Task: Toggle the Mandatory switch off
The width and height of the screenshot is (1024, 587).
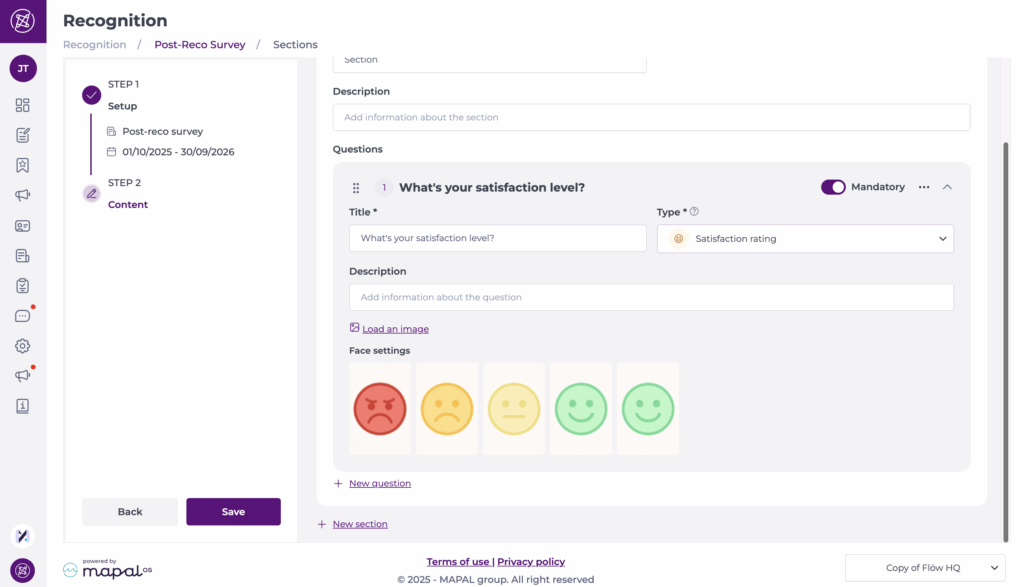Action: pos(832,187)
